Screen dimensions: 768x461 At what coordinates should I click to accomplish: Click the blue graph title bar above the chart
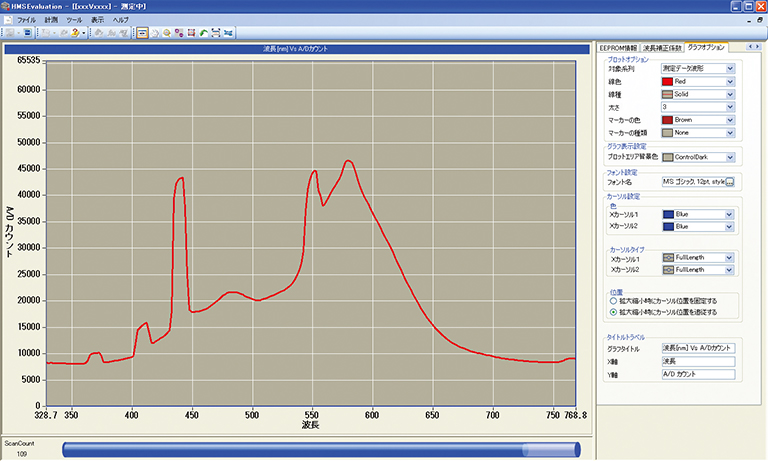pos(297,49)
